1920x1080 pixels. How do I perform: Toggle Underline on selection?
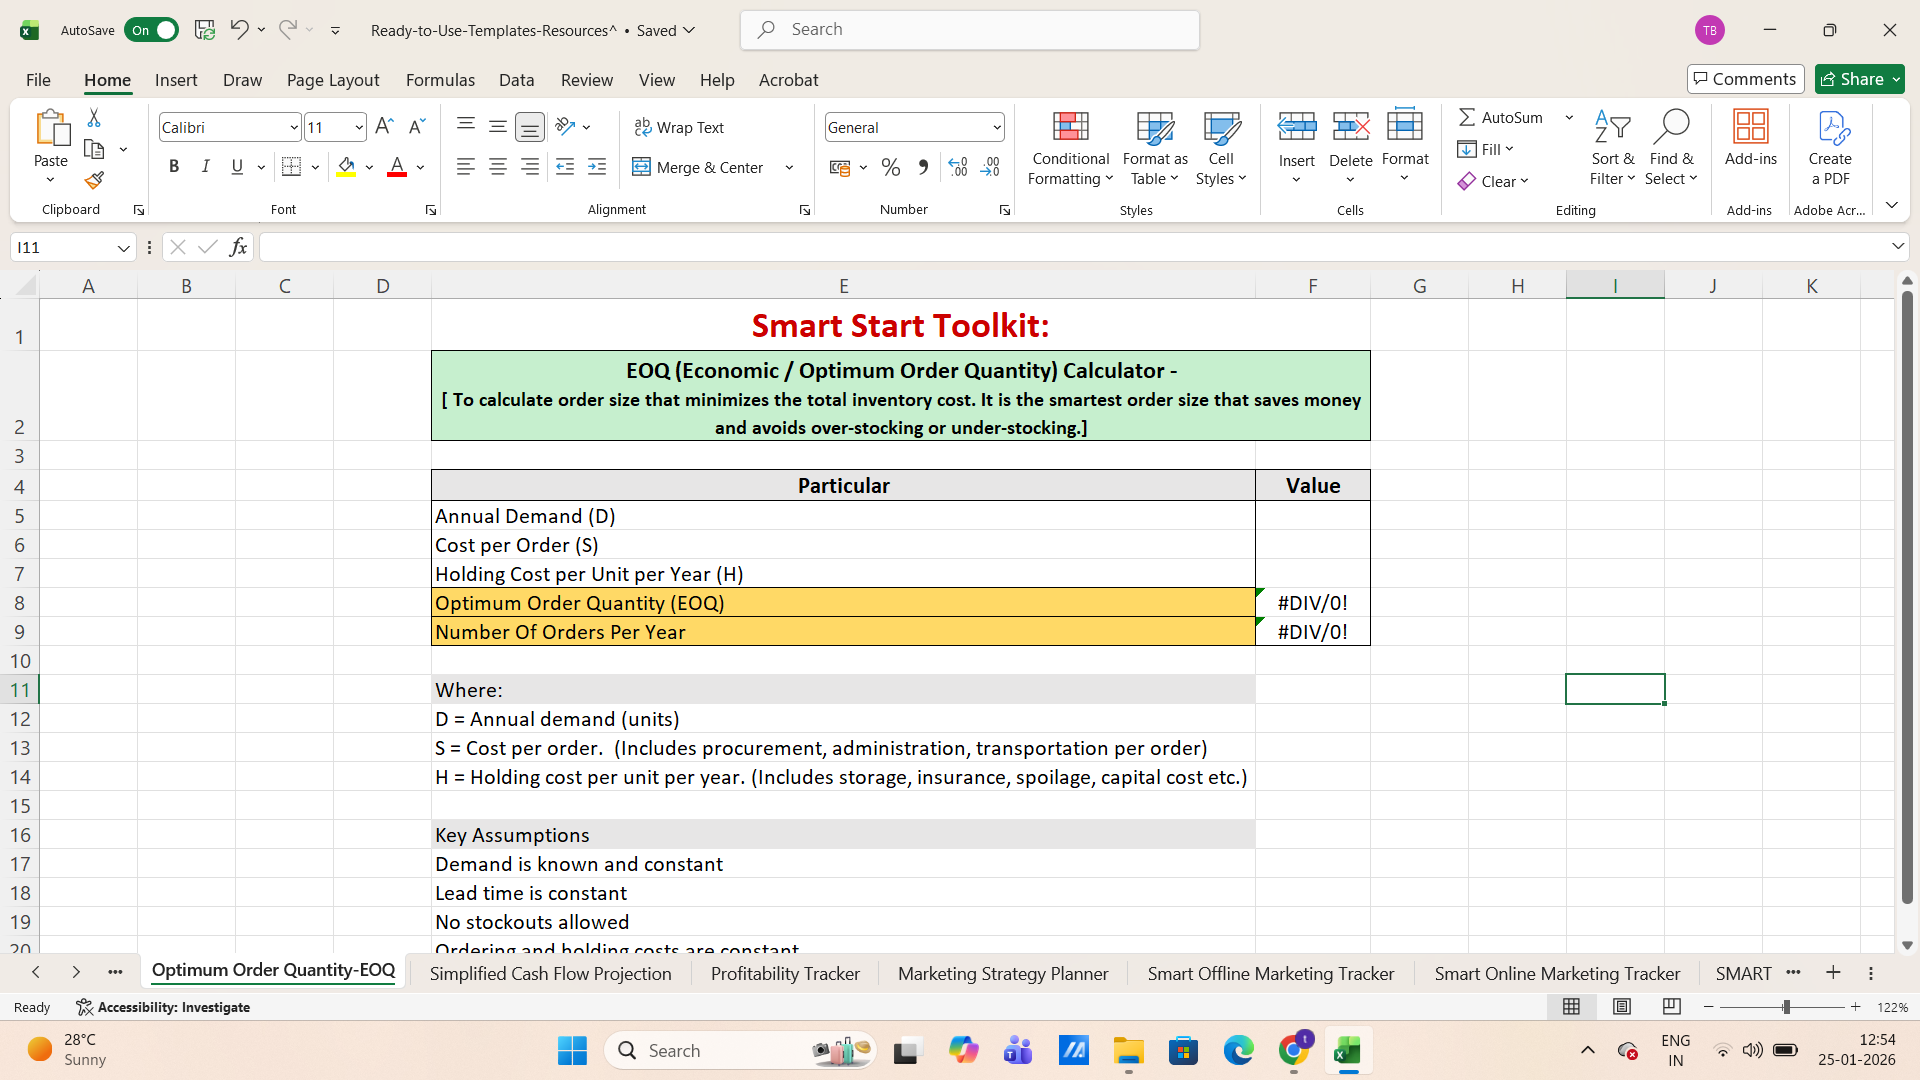(x=238, y=166)
